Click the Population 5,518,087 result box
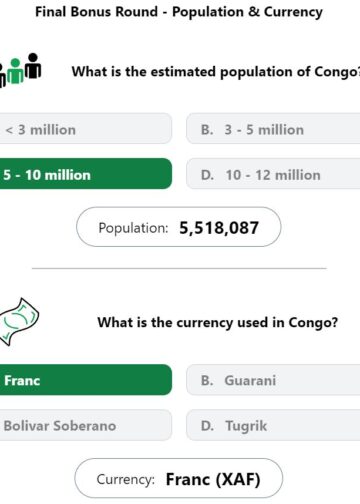Image resolution: width=360 pixels, height=504 pixels. click(179, 227)
